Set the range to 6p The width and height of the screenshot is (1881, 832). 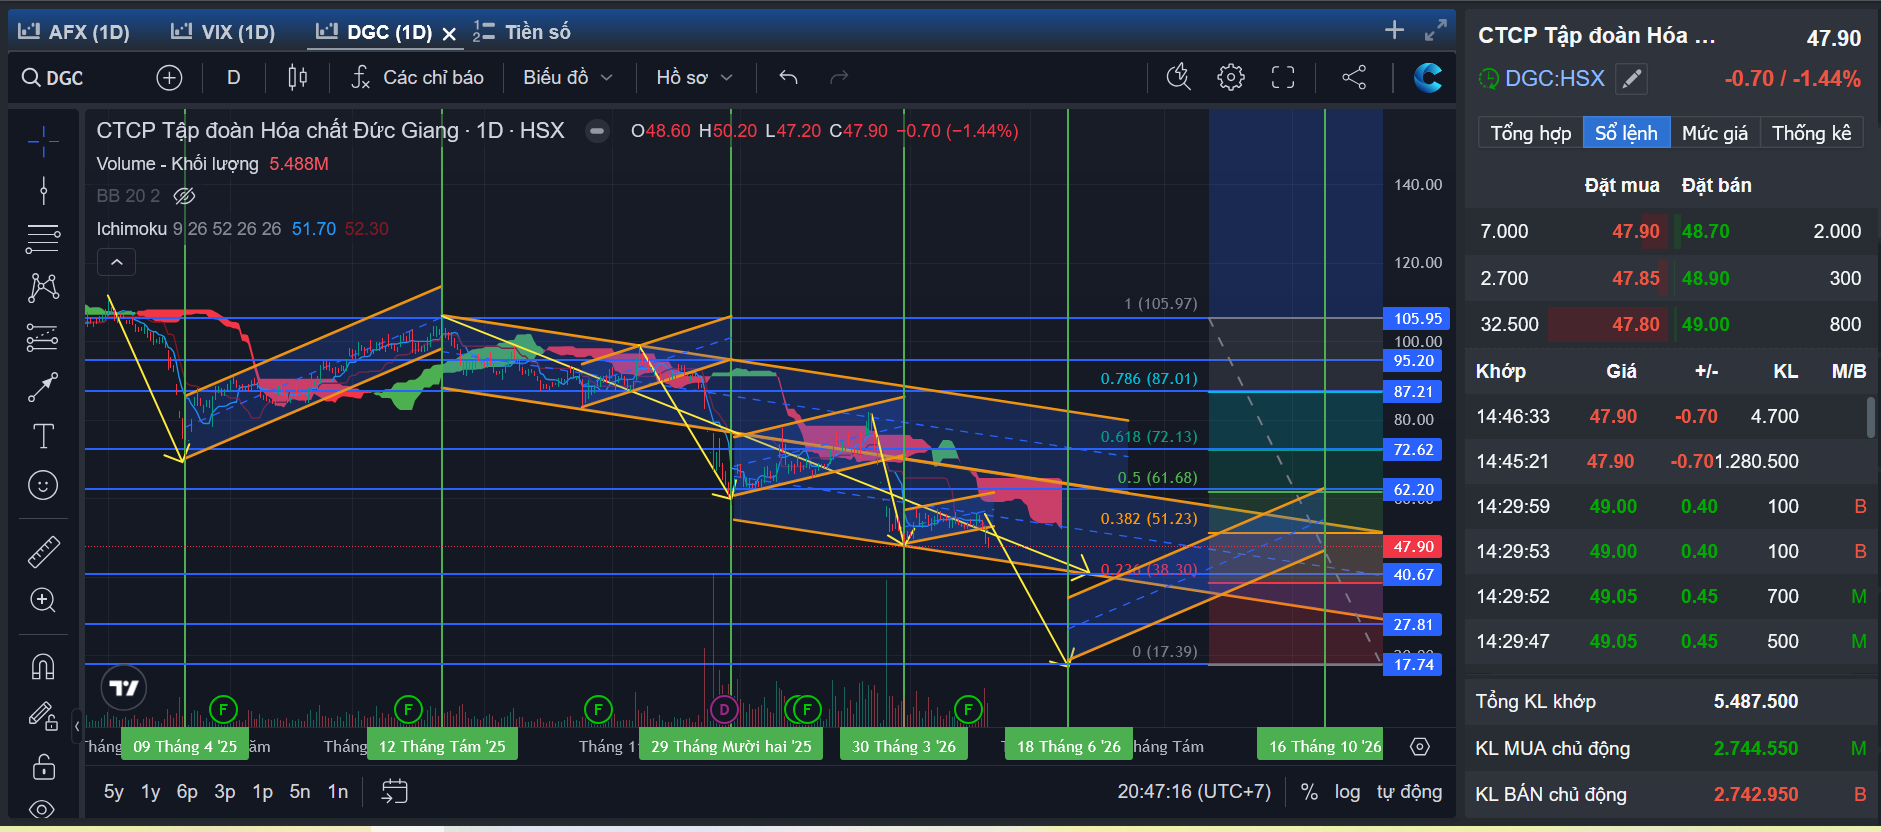pyautogui.click(x=187, y=792)
